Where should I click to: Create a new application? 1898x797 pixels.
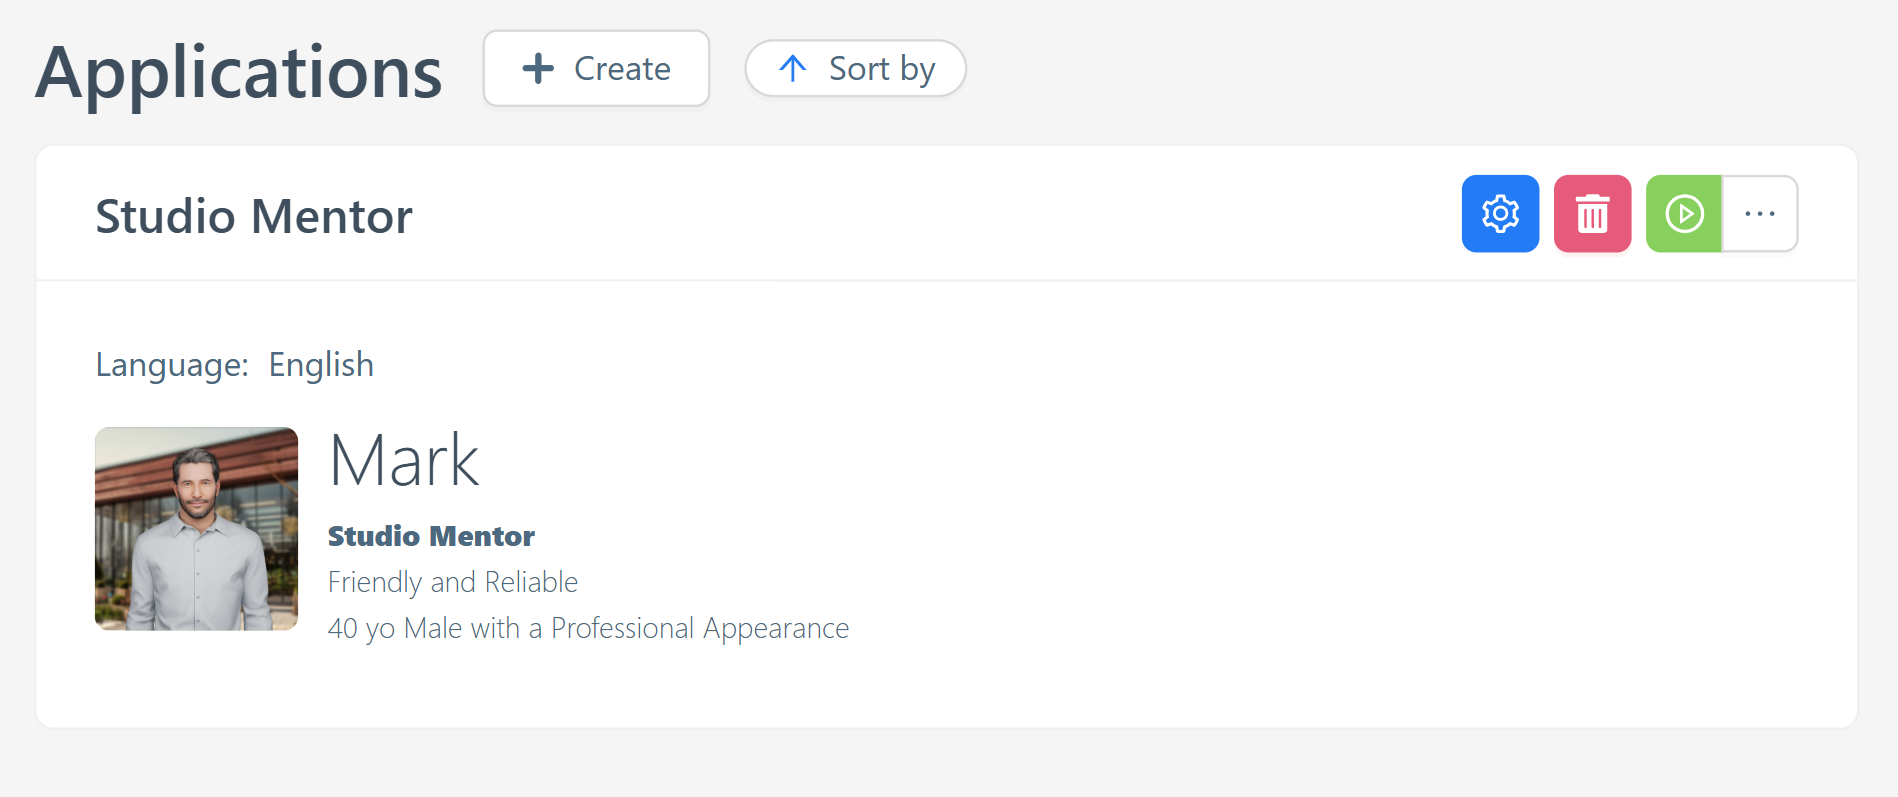(596, 68)
